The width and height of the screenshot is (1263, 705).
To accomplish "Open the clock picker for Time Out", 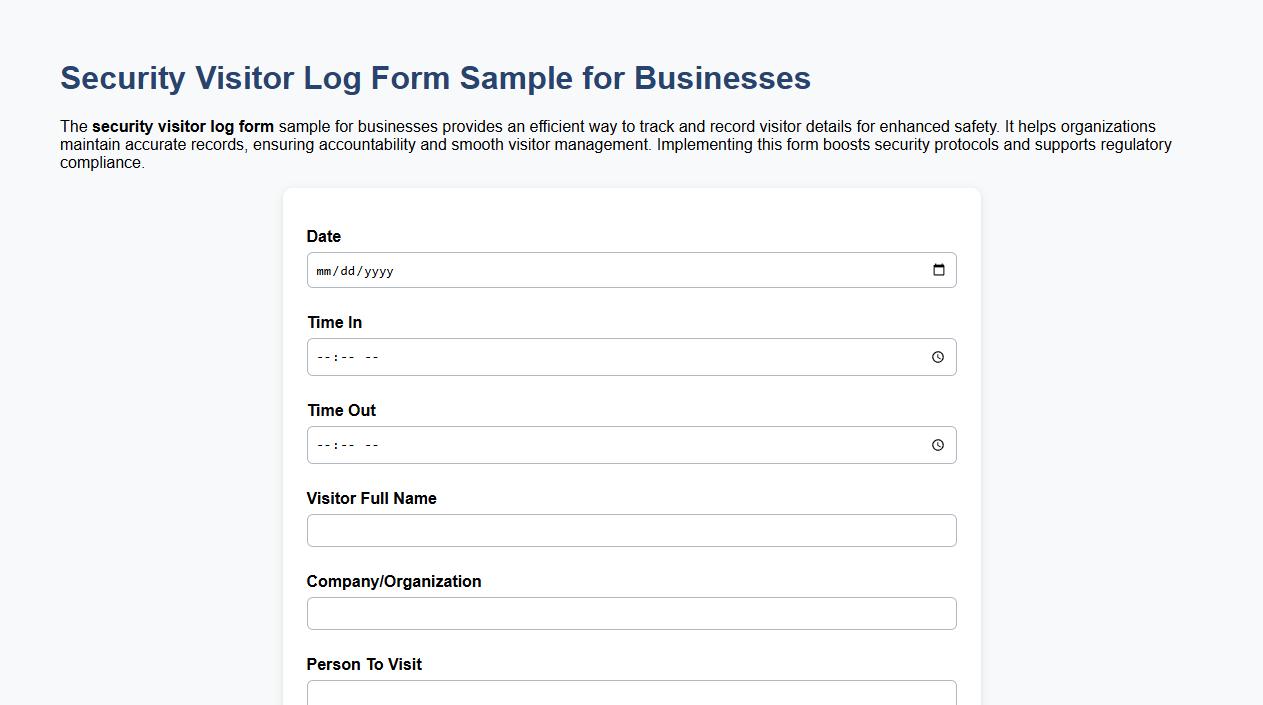I will [x=938, y=444].
